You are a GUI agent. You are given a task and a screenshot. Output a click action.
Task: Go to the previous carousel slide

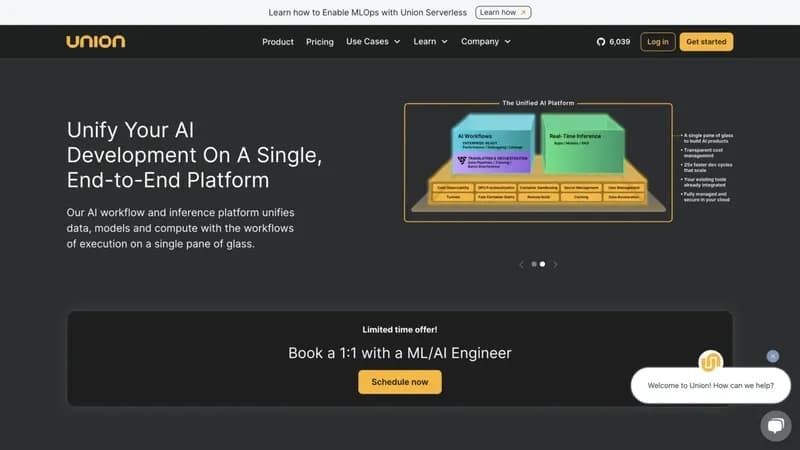click(x=521, y=264)
